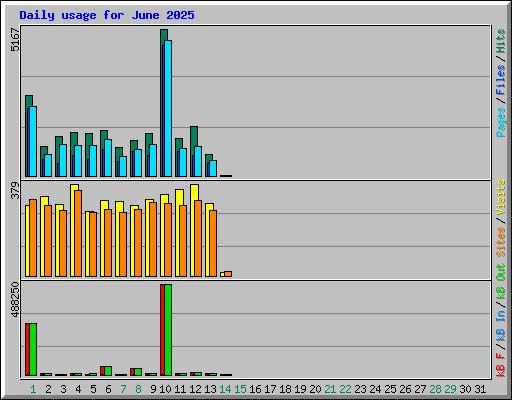Click day 10 on the x-axis
Screen dimensions: 512x400
pyautogui.click(x=165, y=389)
